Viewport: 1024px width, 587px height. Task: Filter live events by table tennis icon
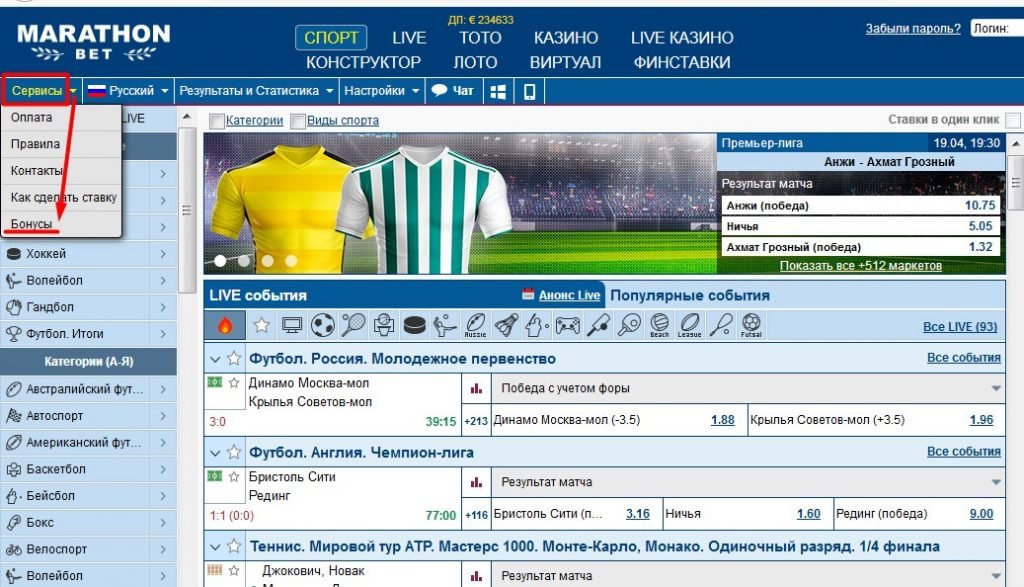point(629,325)
